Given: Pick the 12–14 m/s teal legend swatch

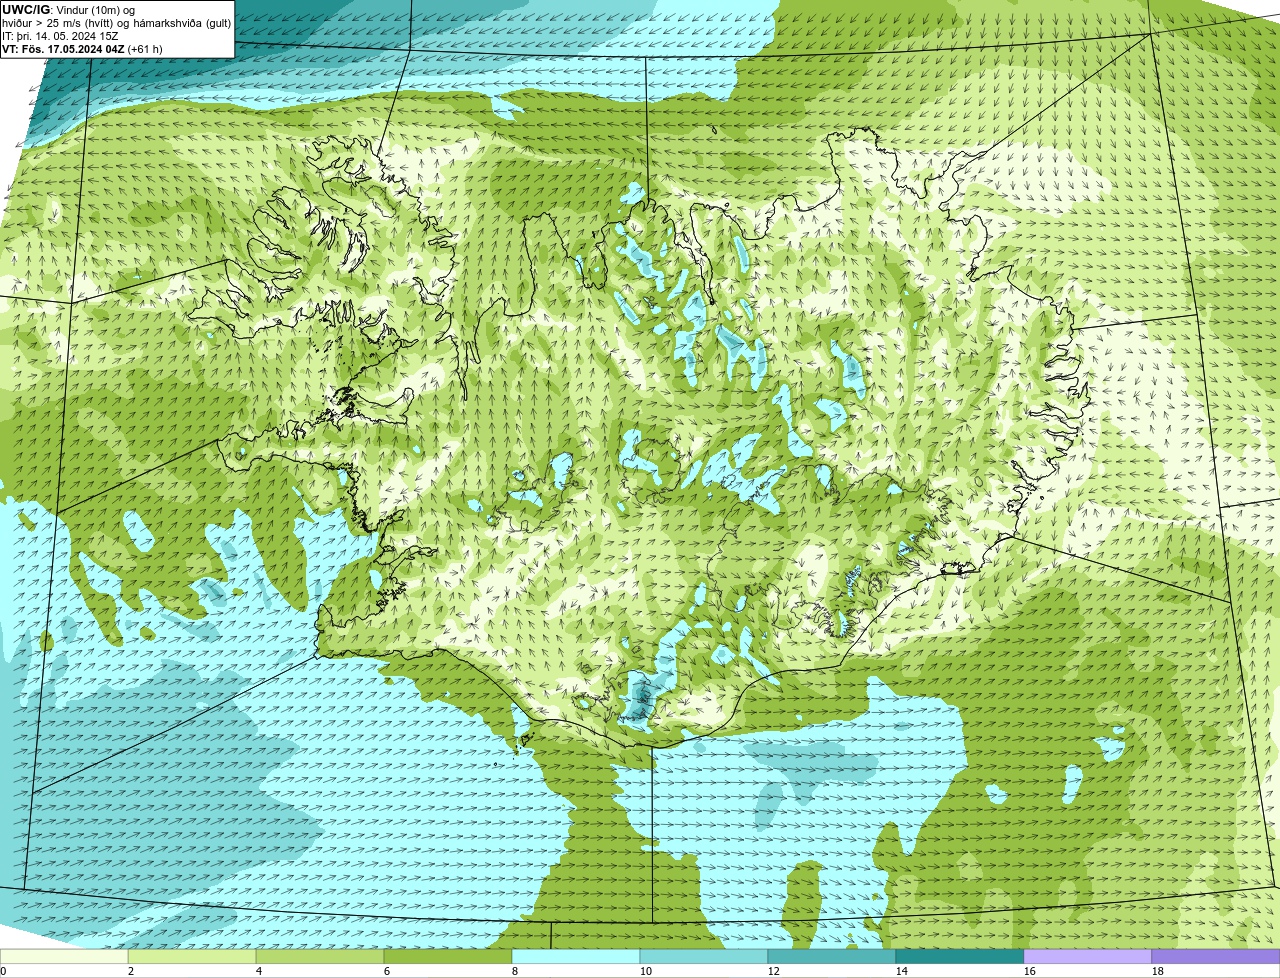Looking at the screenshot, I should point(832,956).
